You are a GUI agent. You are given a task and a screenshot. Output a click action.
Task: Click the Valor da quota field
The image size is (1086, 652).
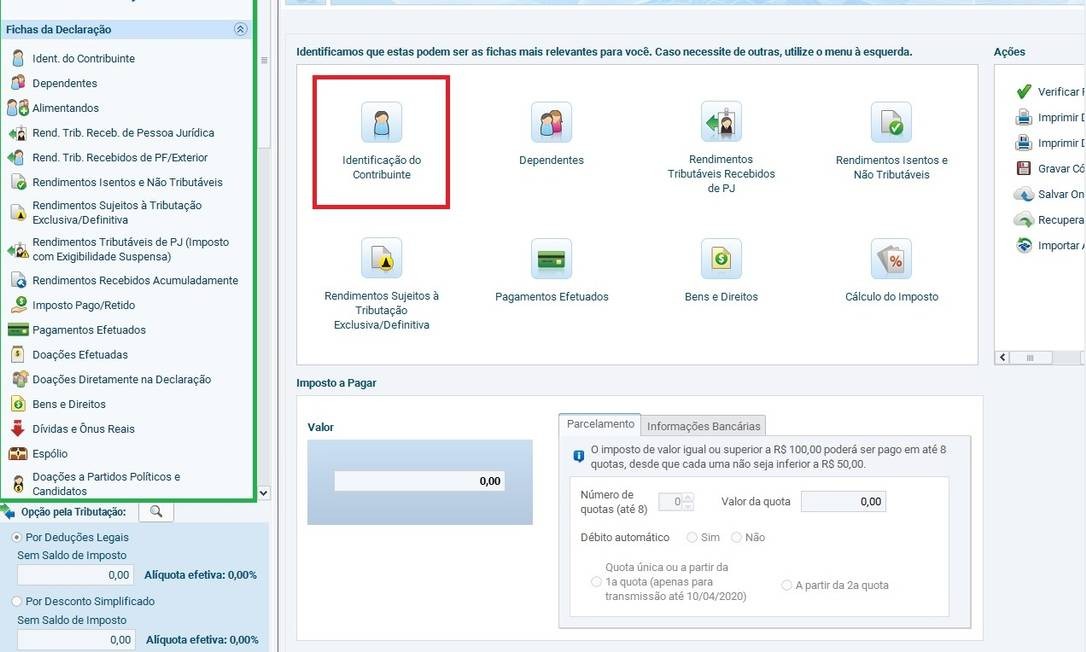[843, 502]
